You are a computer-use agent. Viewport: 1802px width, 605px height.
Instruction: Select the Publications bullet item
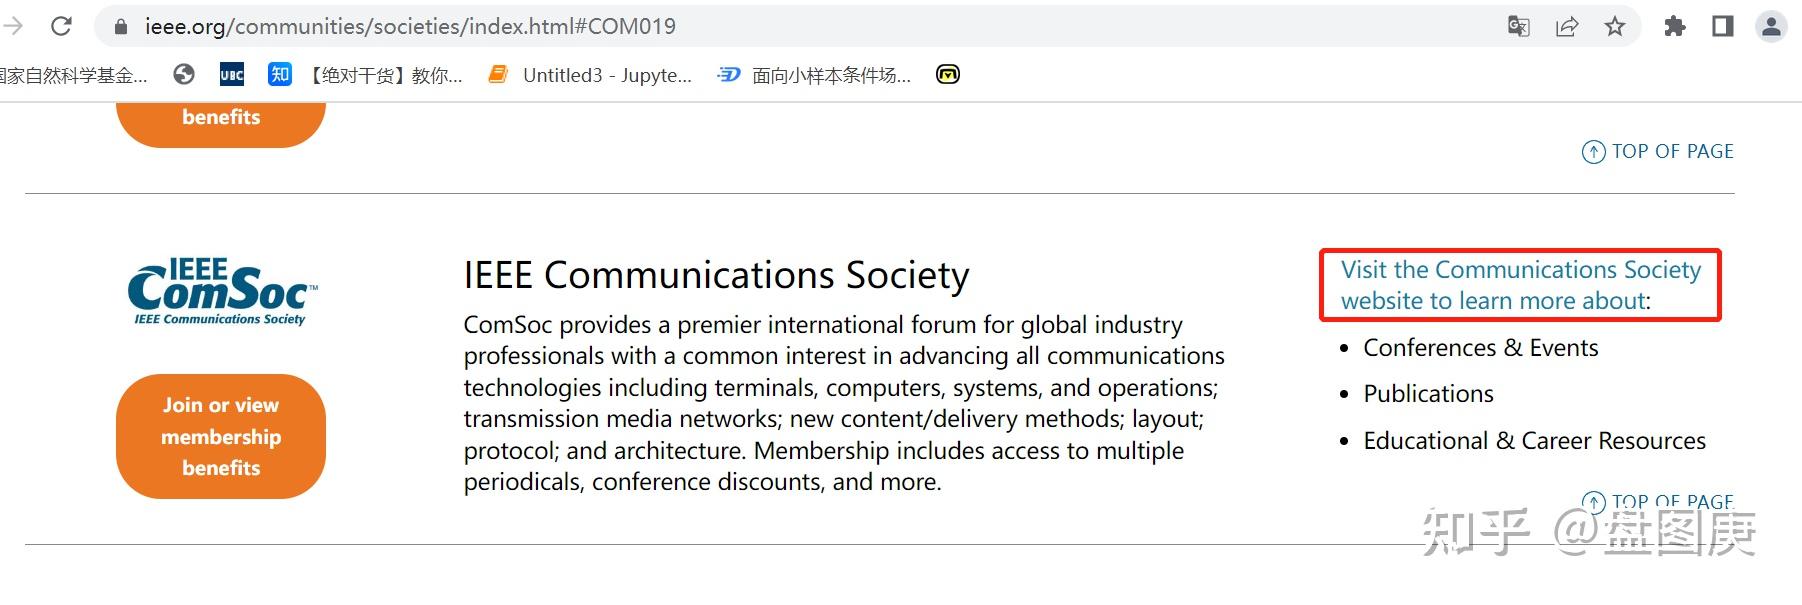(x=1428, y=394)
